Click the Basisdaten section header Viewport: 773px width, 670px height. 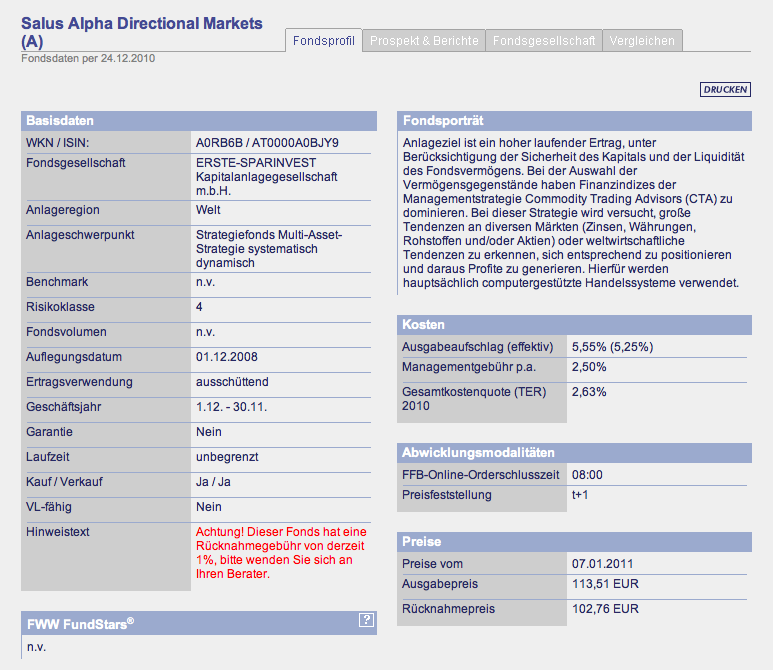click(199, 121)
